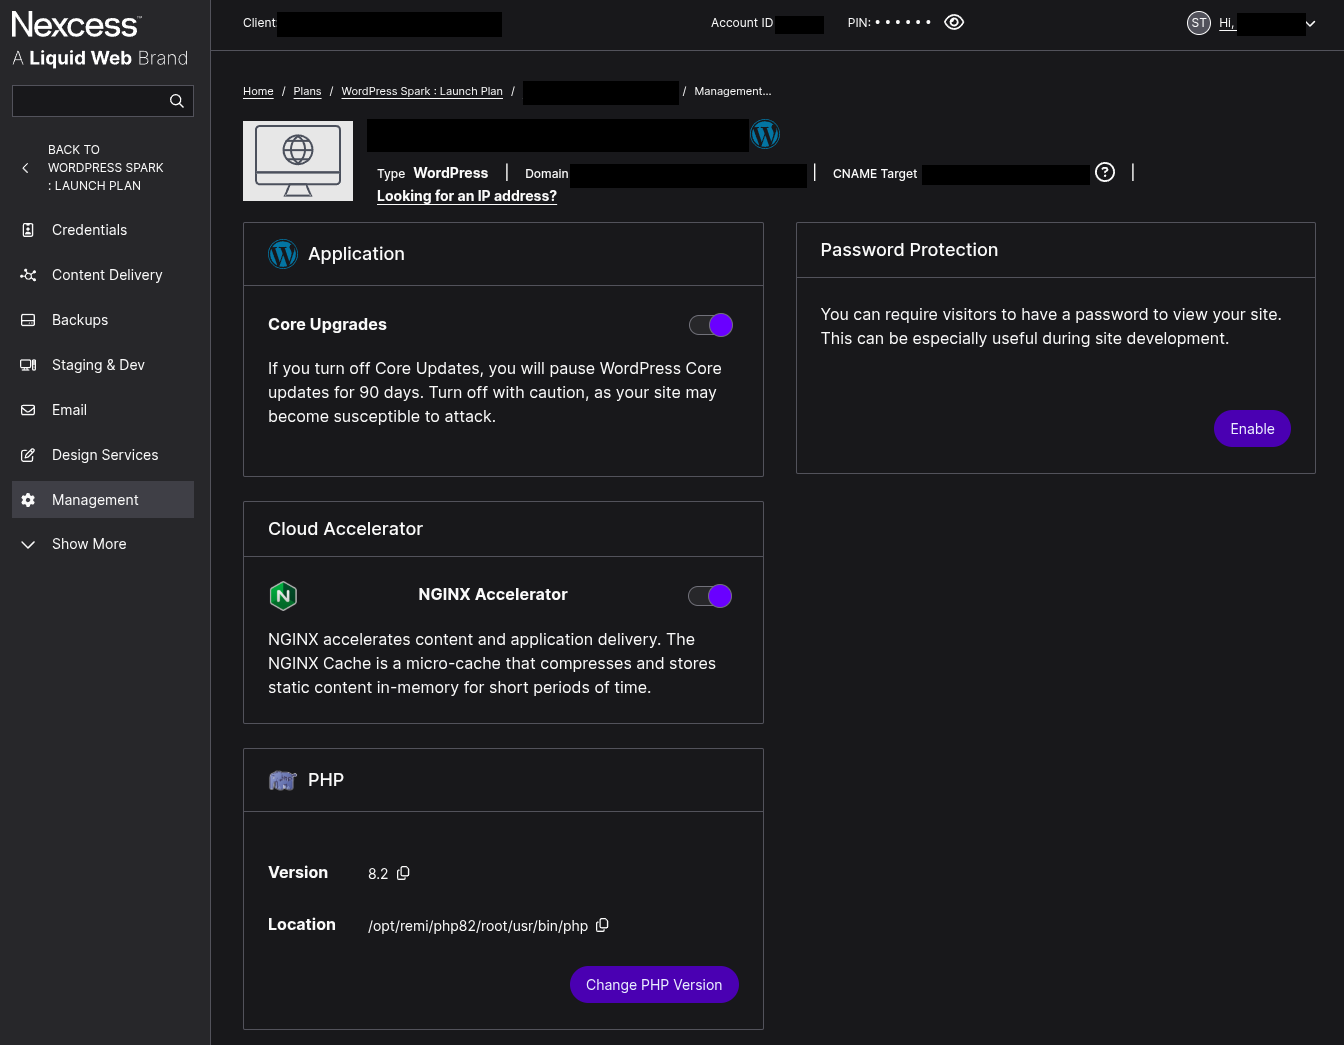Click into the sidebar search field
This screenshot has height=1045, width=1344.
click(90, 101)
